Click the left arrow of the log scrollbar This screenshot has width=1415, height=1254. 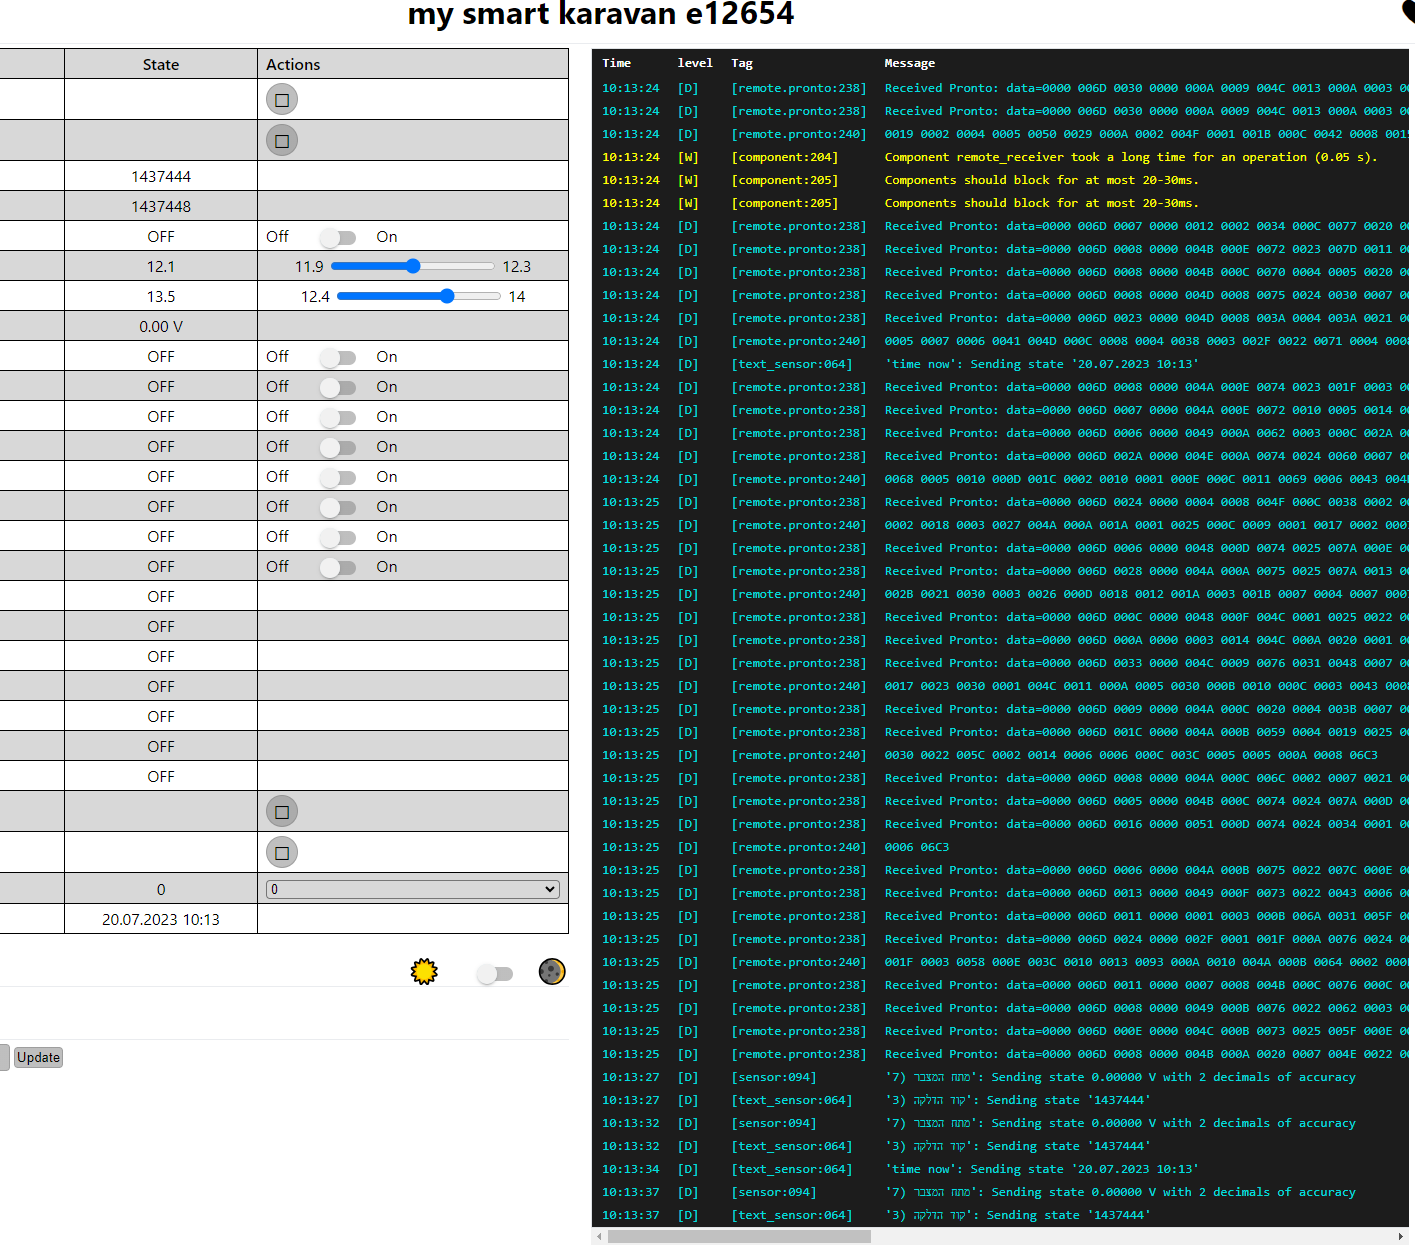pyautogui.click(x=599, y=1237)
